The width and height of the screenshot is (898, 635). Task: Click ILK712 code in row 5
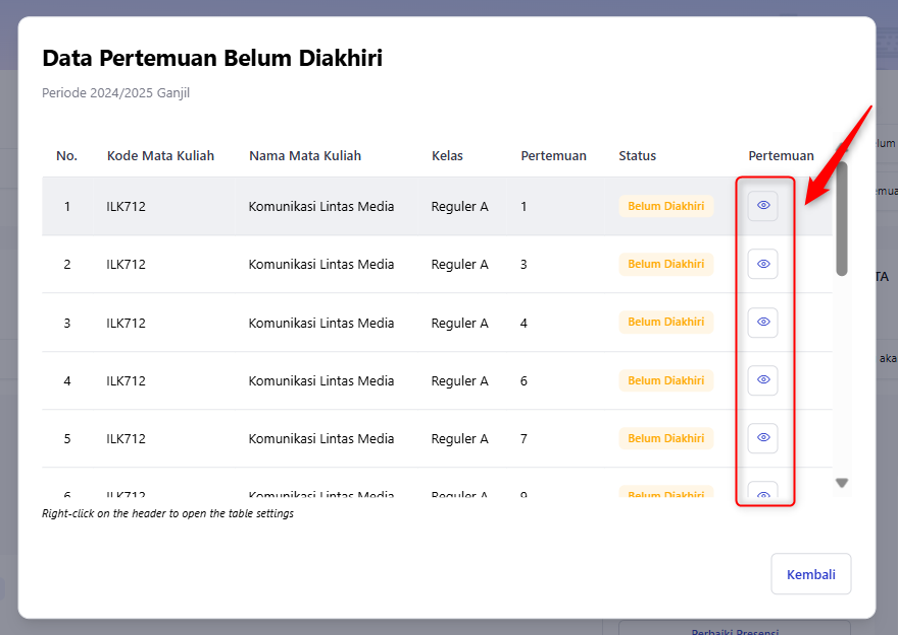click(126, 439)
